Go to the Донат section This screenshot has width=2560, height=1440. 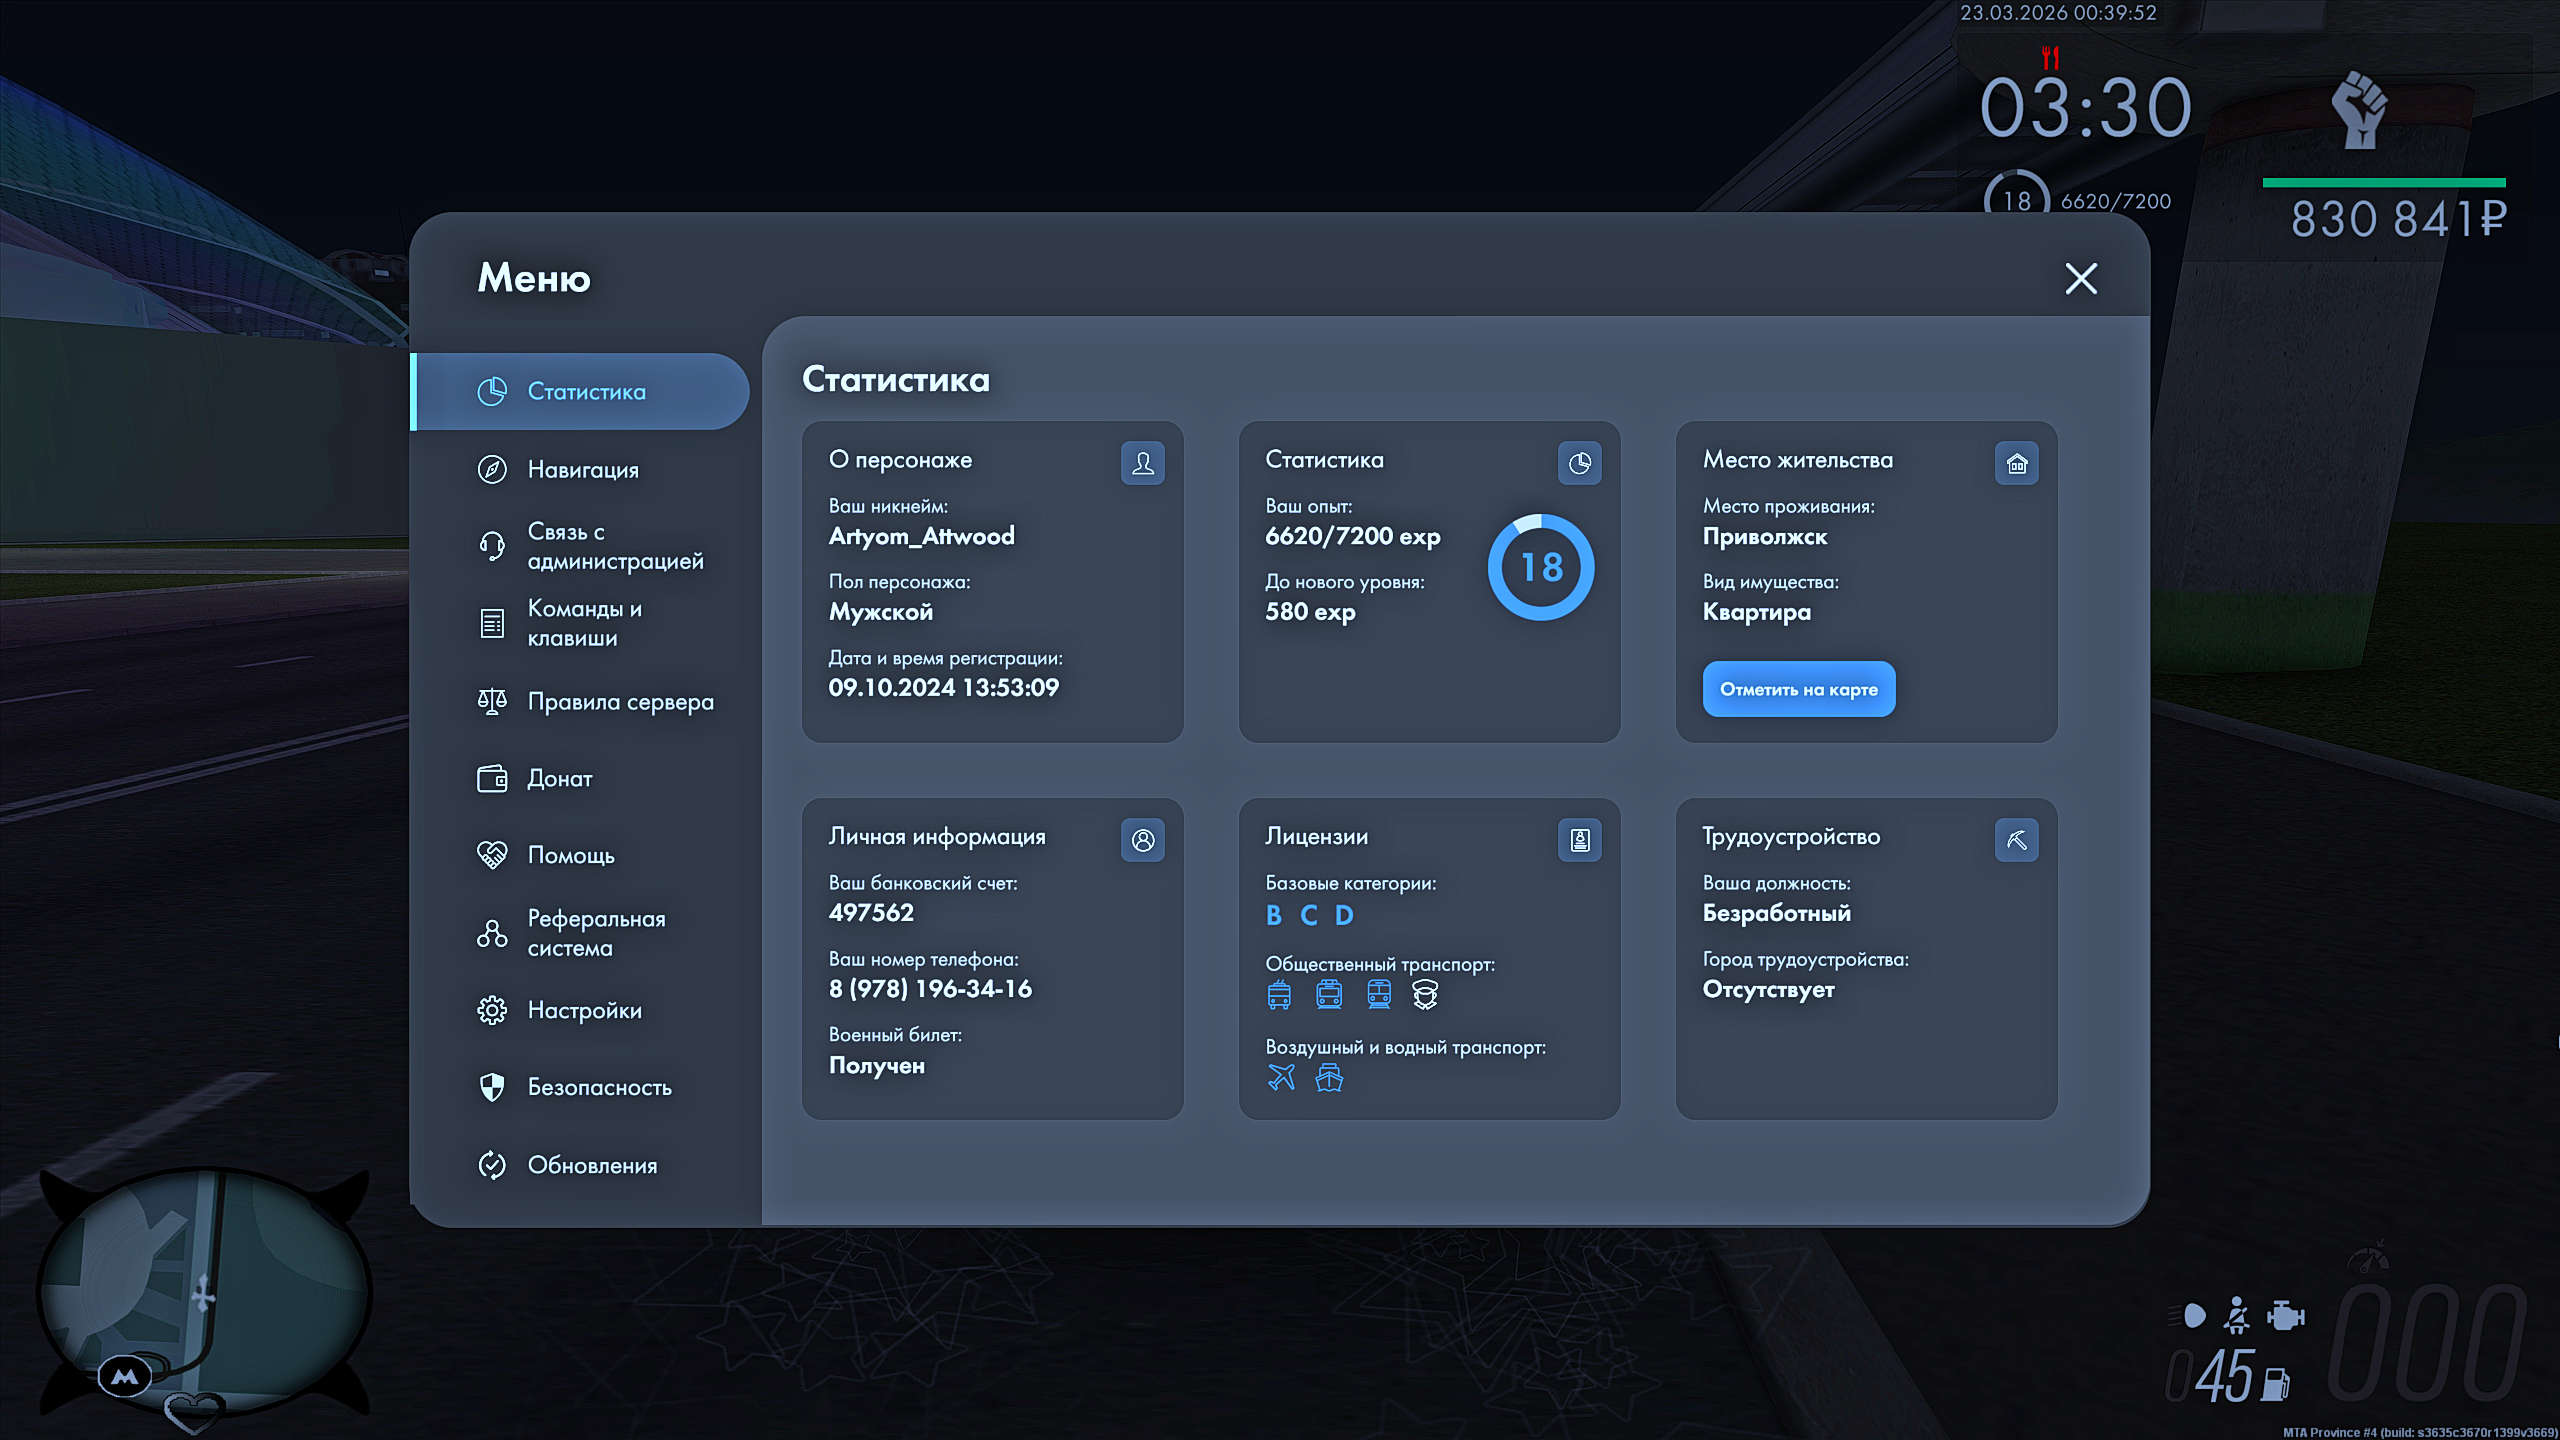pos(559,778)
